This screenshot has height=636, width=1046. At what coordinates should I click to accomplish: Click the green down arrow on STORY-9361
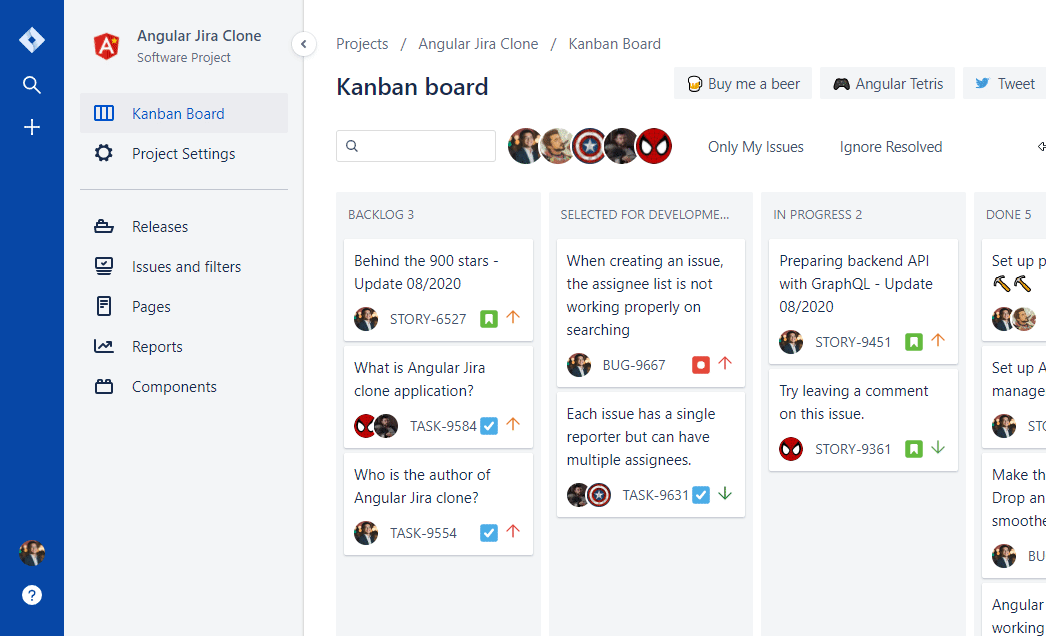click(937, 448)
